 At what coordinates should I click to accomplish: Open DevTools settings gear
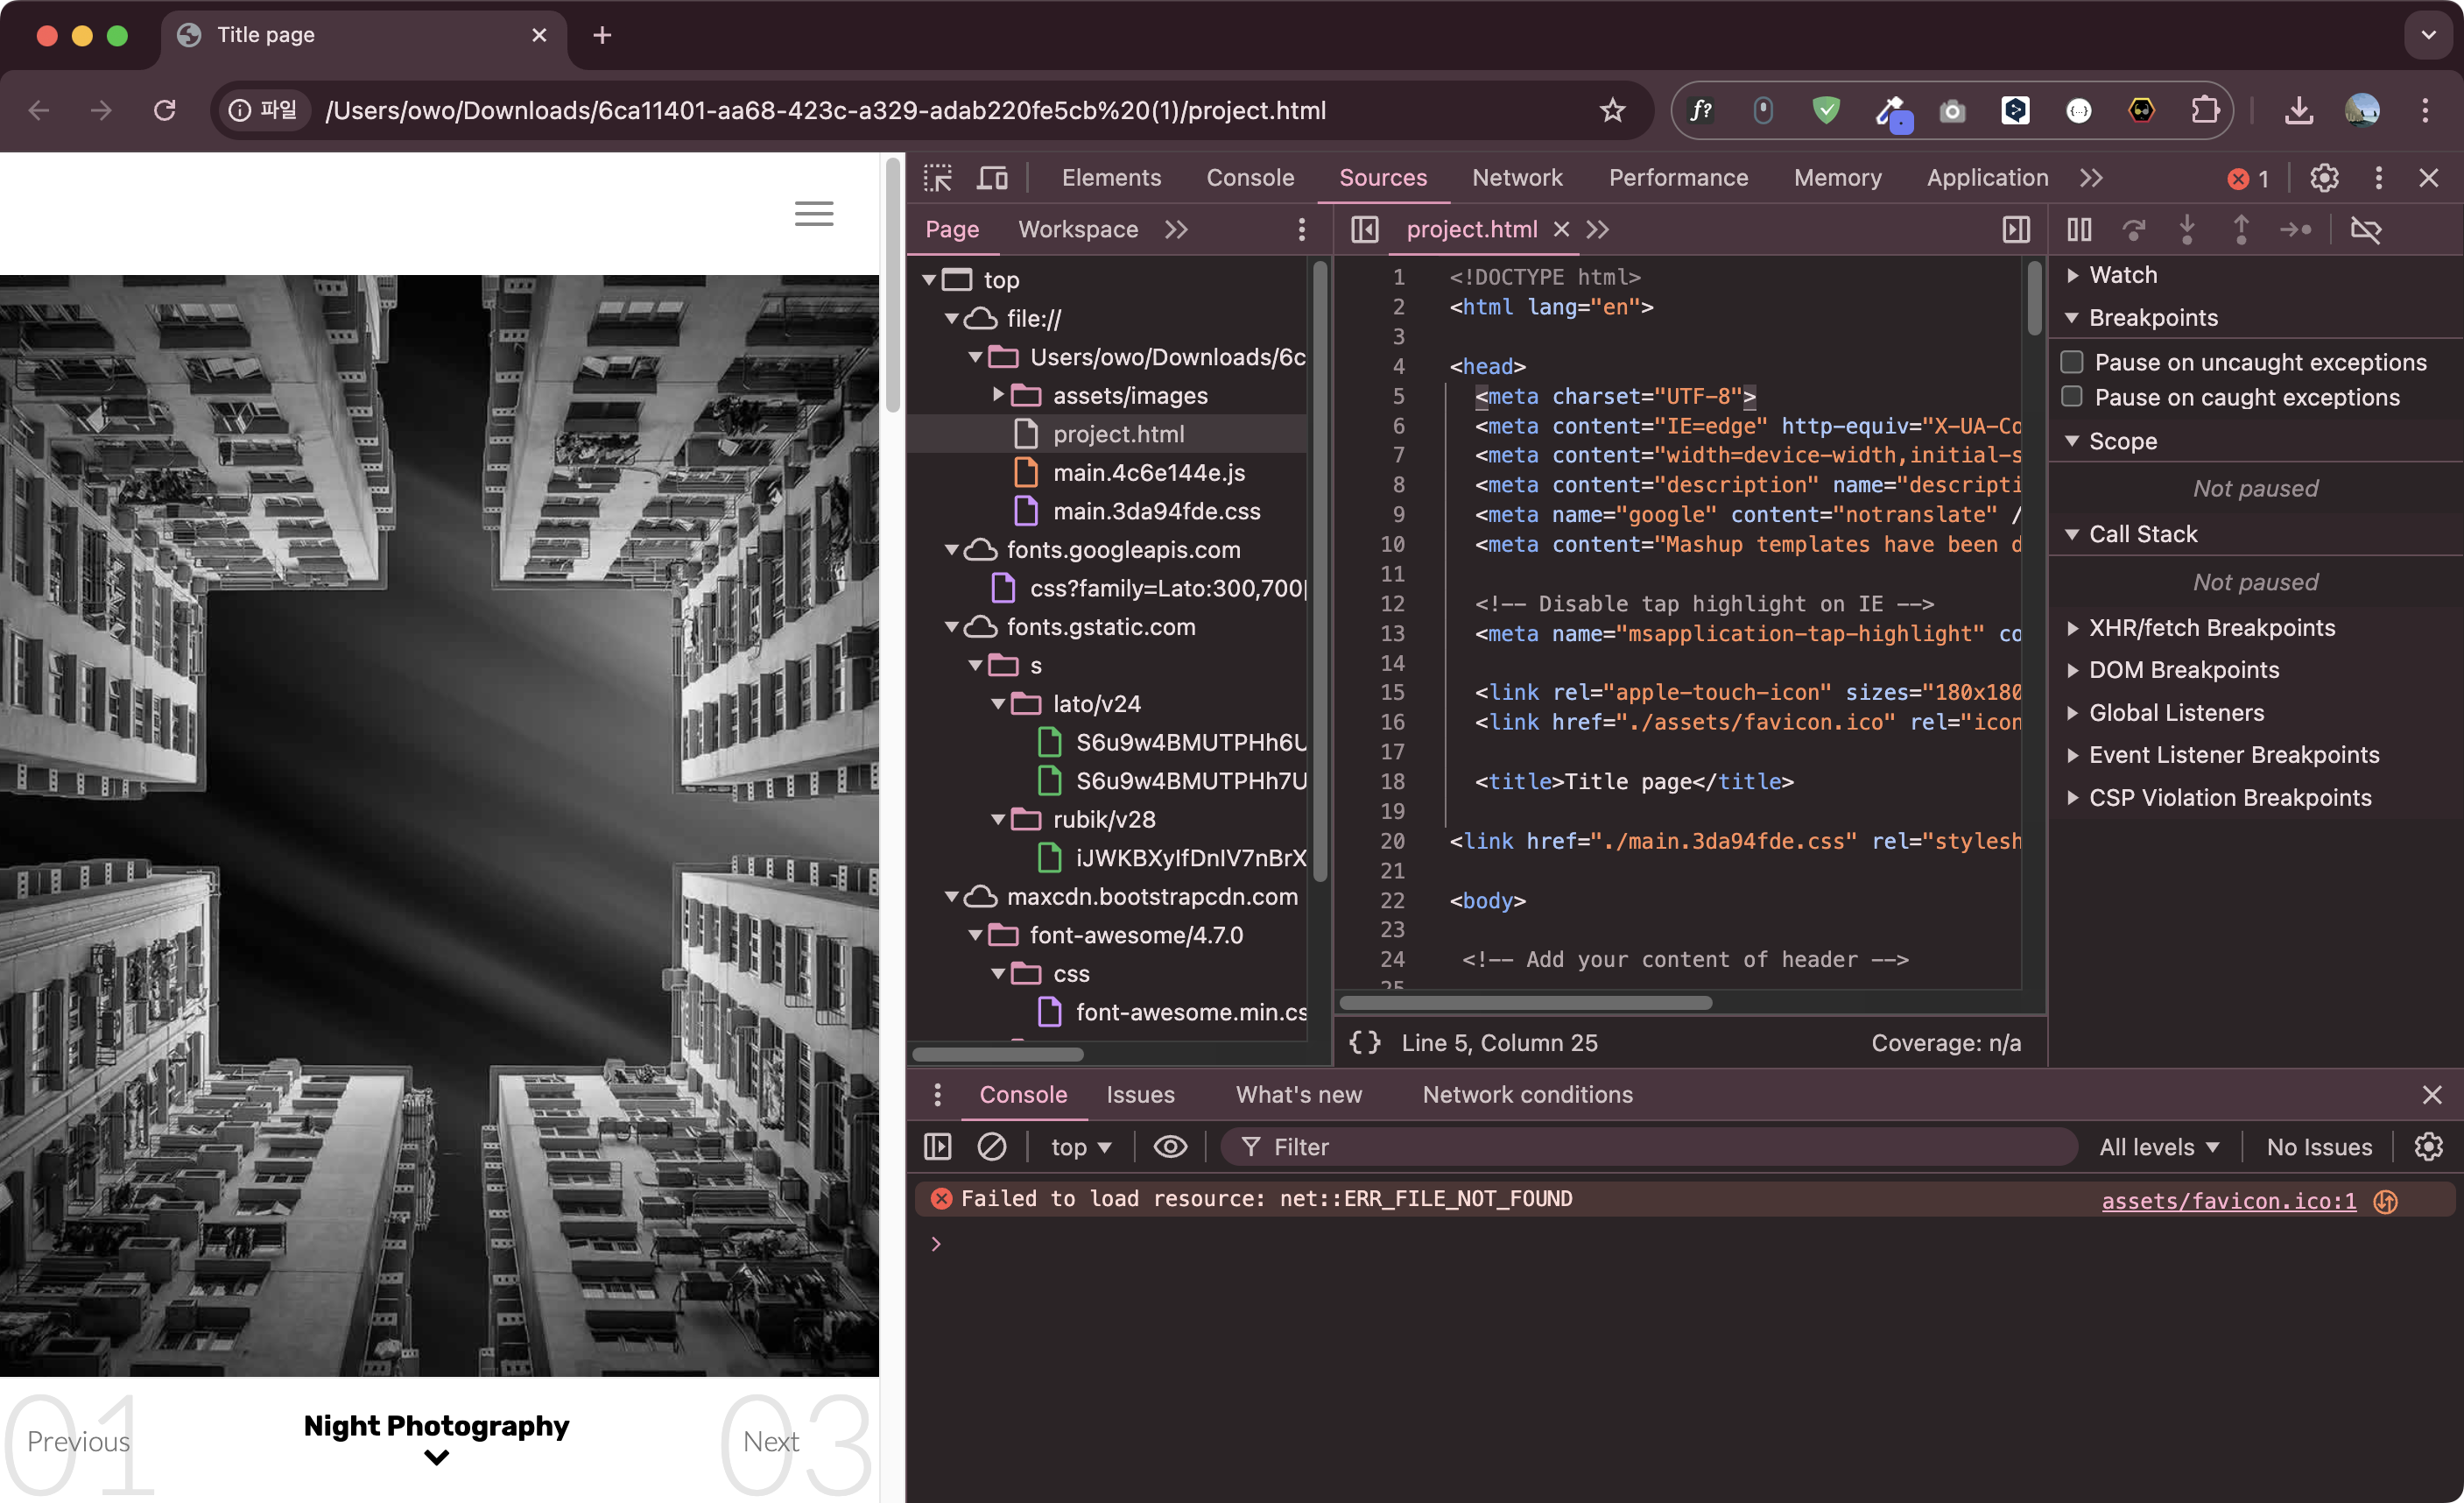(2324, 177)
